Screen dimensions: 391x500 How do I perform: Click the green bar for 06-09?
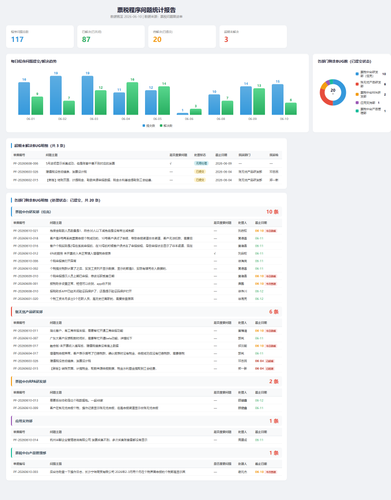(x=259, y=101)
